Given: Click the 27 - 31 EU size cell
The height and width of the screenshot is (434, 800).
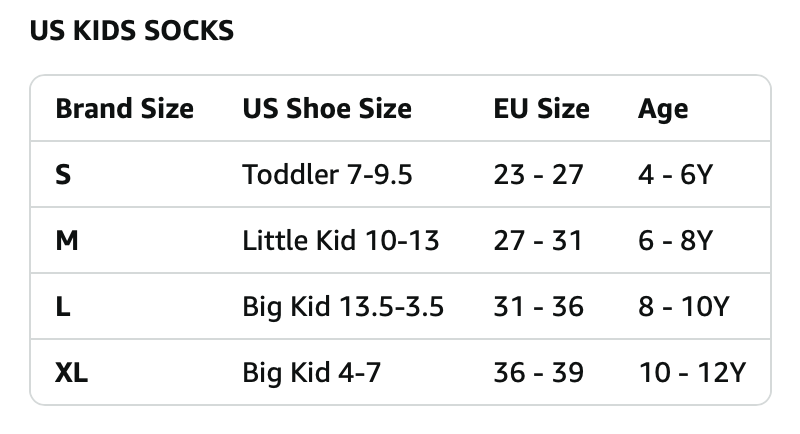Looking at the screenshot, I should [538, 241].
